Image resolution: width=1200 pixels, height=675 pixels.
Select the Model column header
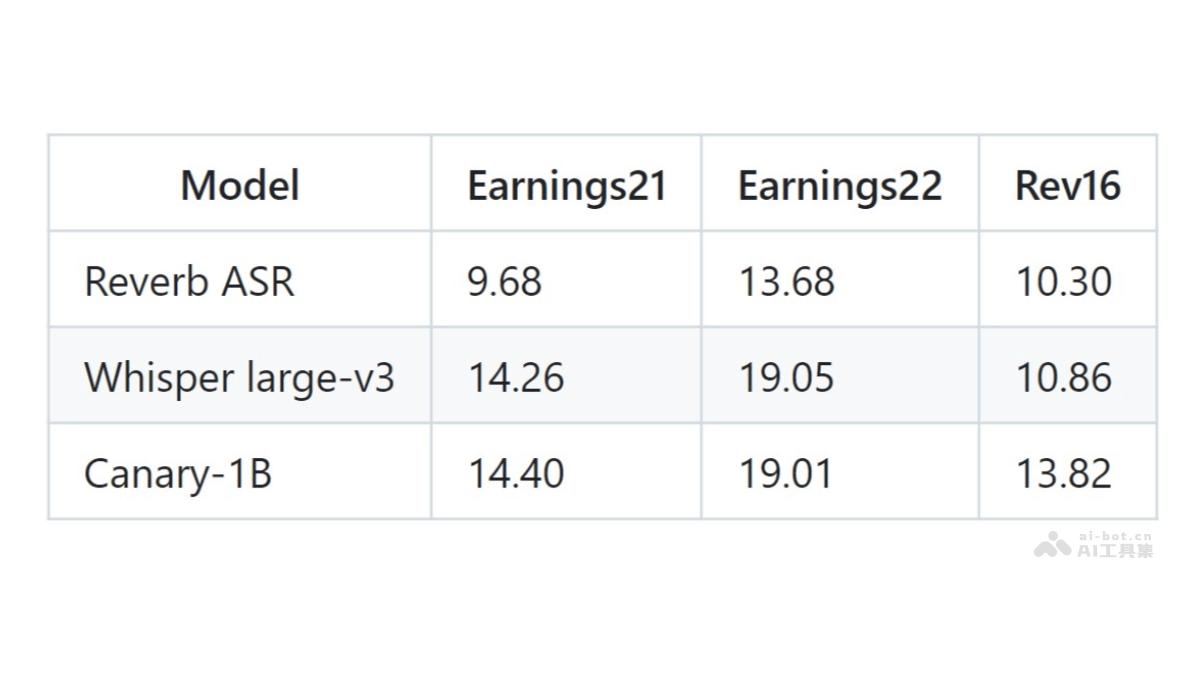tap(240, 185)
